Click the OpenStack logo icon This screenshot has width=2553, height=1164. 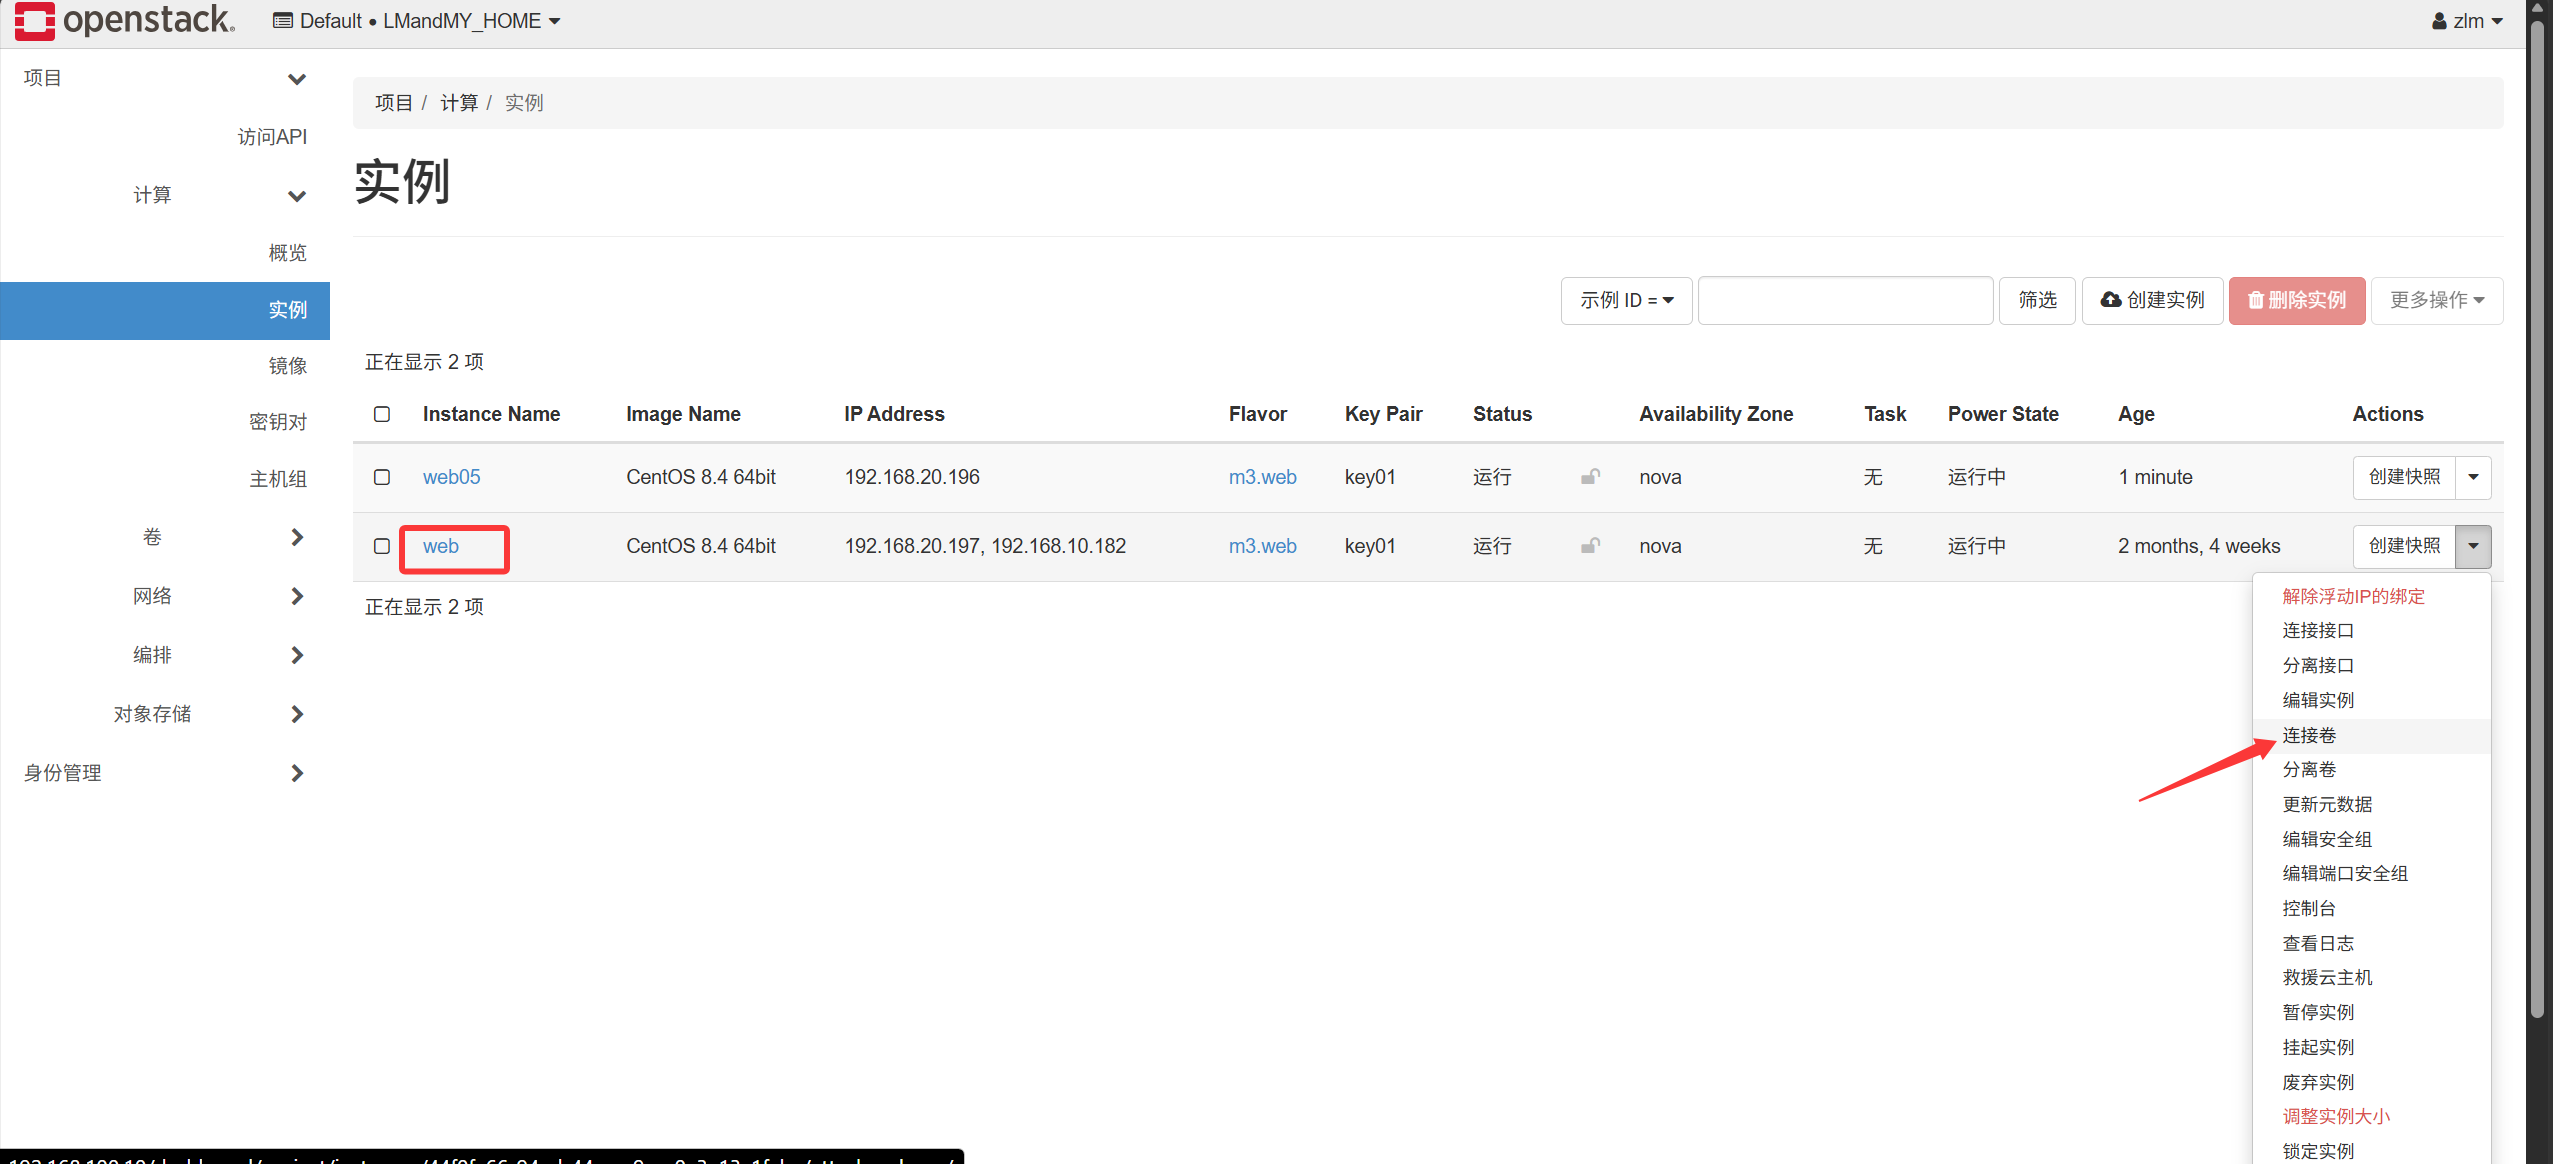coord(35,21)
